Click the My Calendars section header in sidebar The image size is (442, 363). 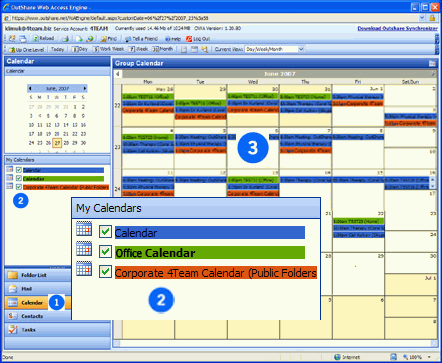57,160
